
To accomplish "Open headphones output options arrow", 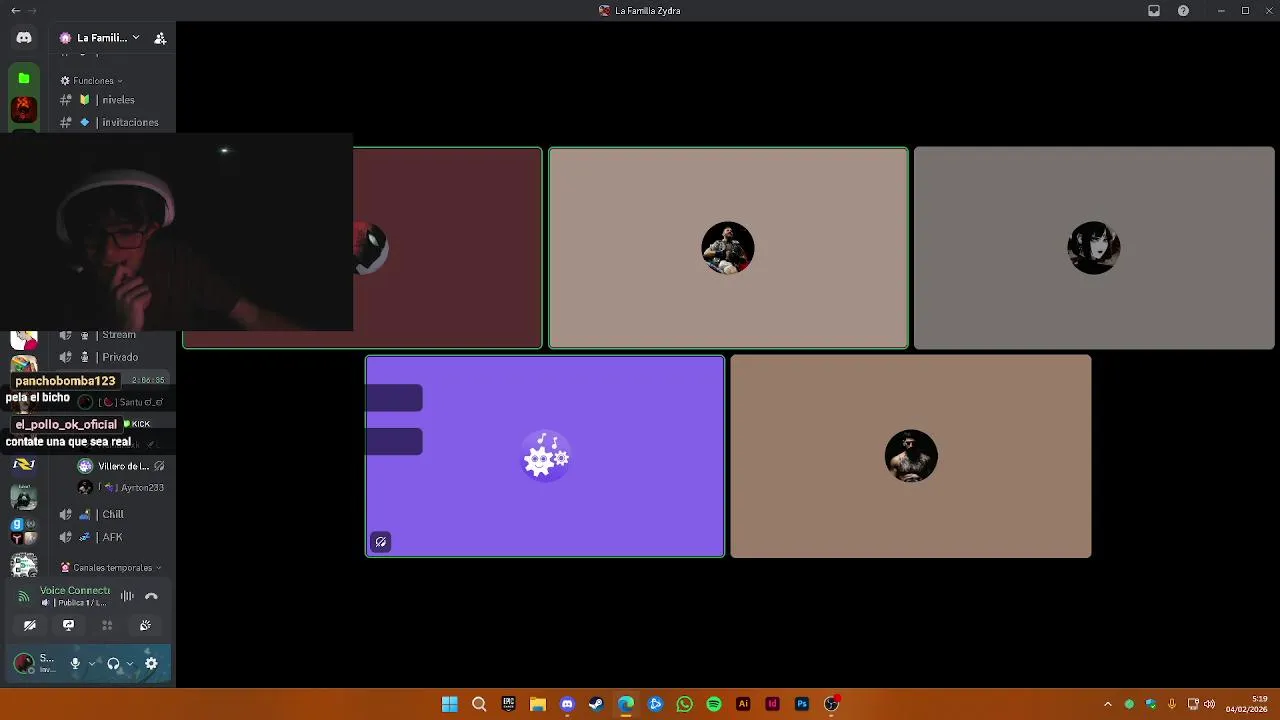I will coord(130,663).
